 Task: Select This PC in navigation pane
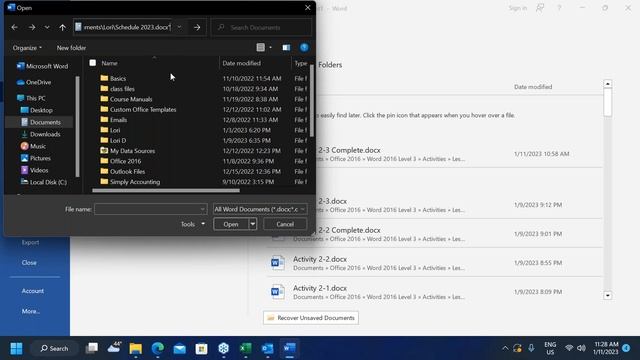(31, 98)
